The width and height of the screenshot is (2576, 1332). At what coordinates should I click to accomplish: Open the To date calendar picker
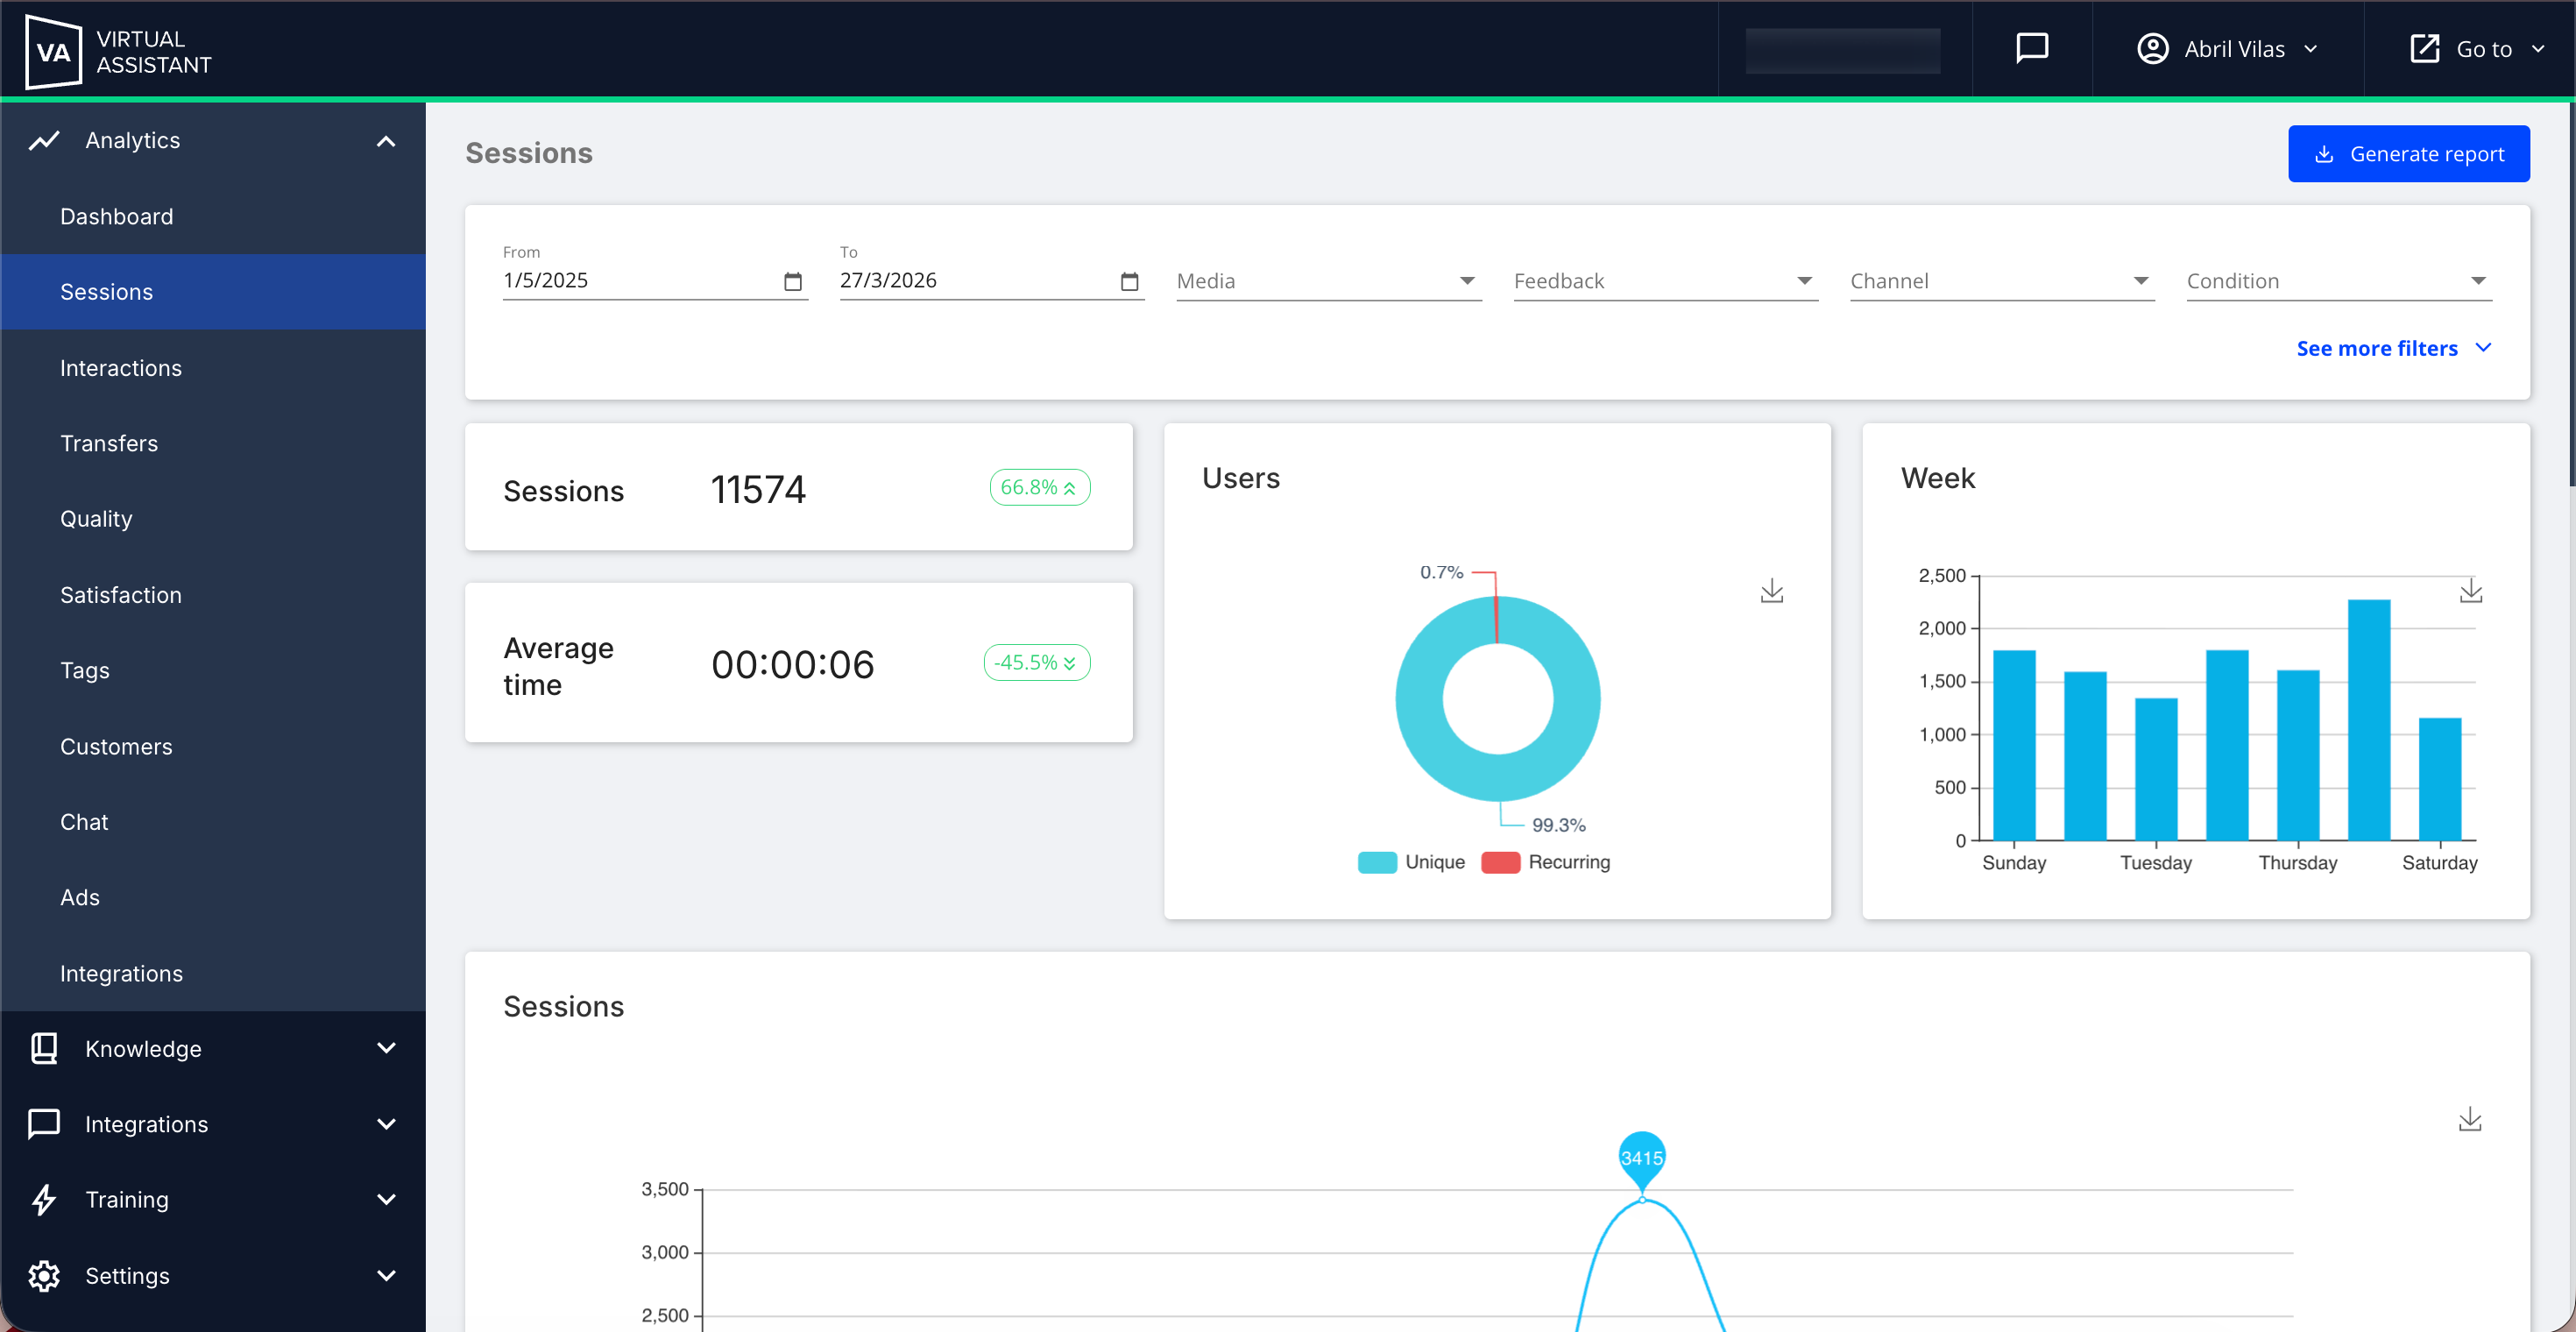[x=1129, y=282]
